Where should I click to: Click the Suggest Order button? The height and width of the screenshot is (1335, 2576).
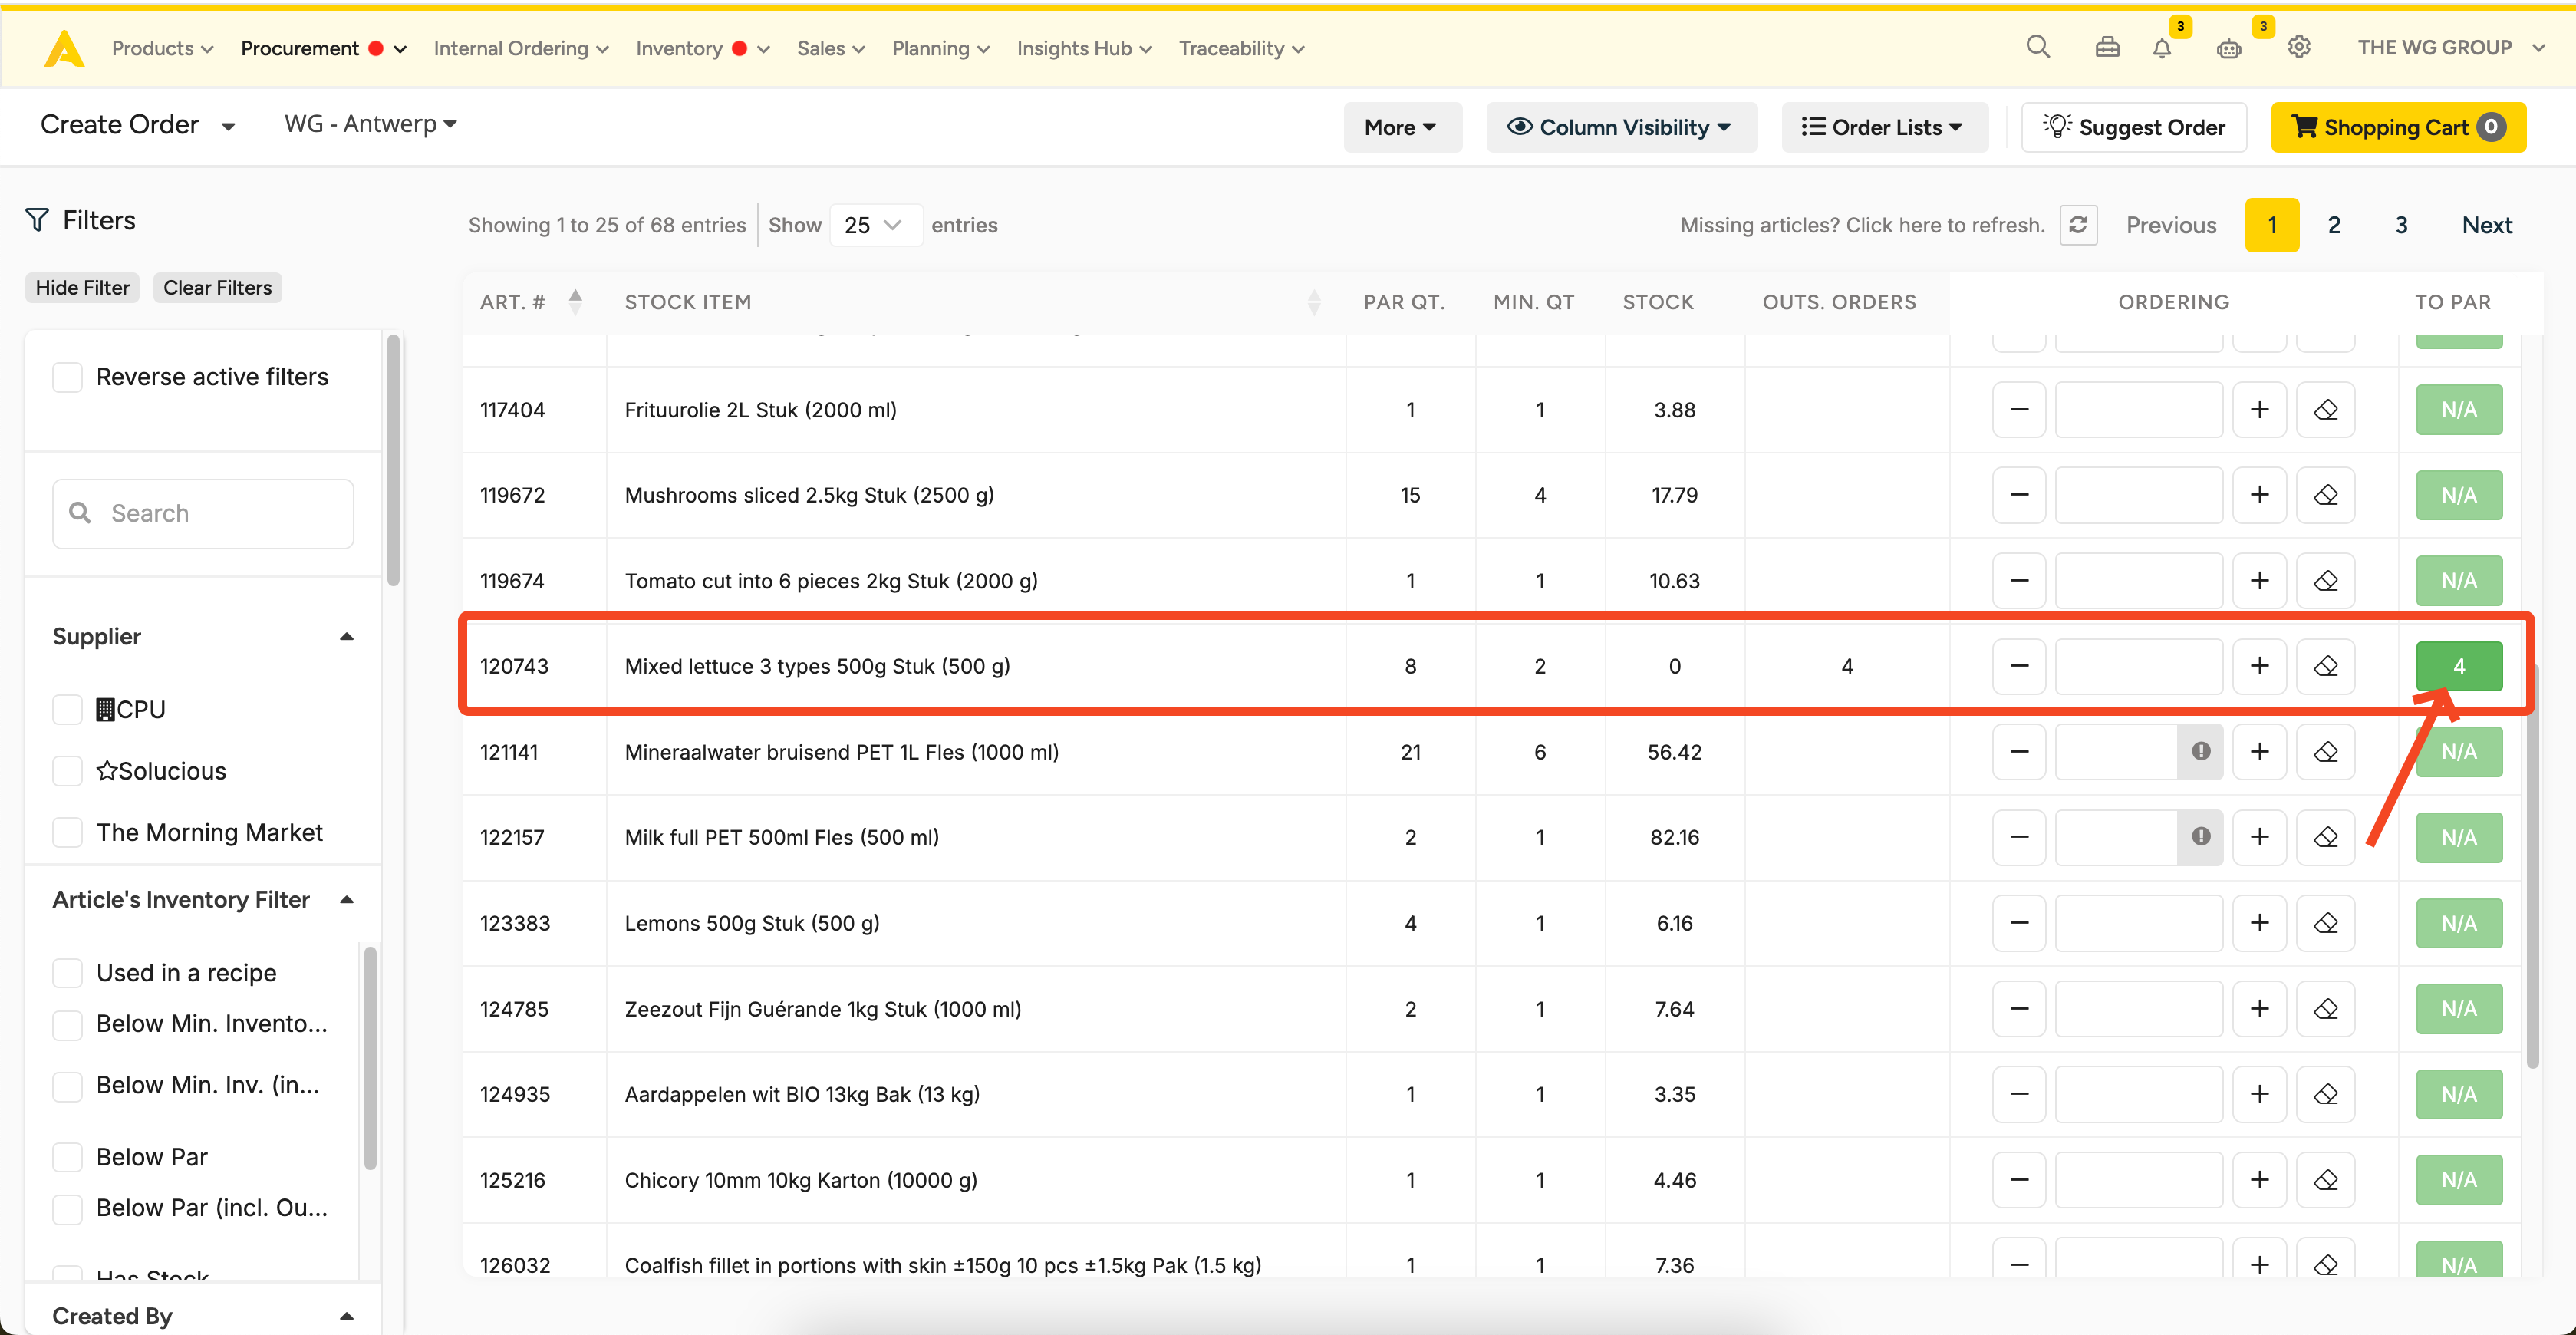tap(2133, 127)
